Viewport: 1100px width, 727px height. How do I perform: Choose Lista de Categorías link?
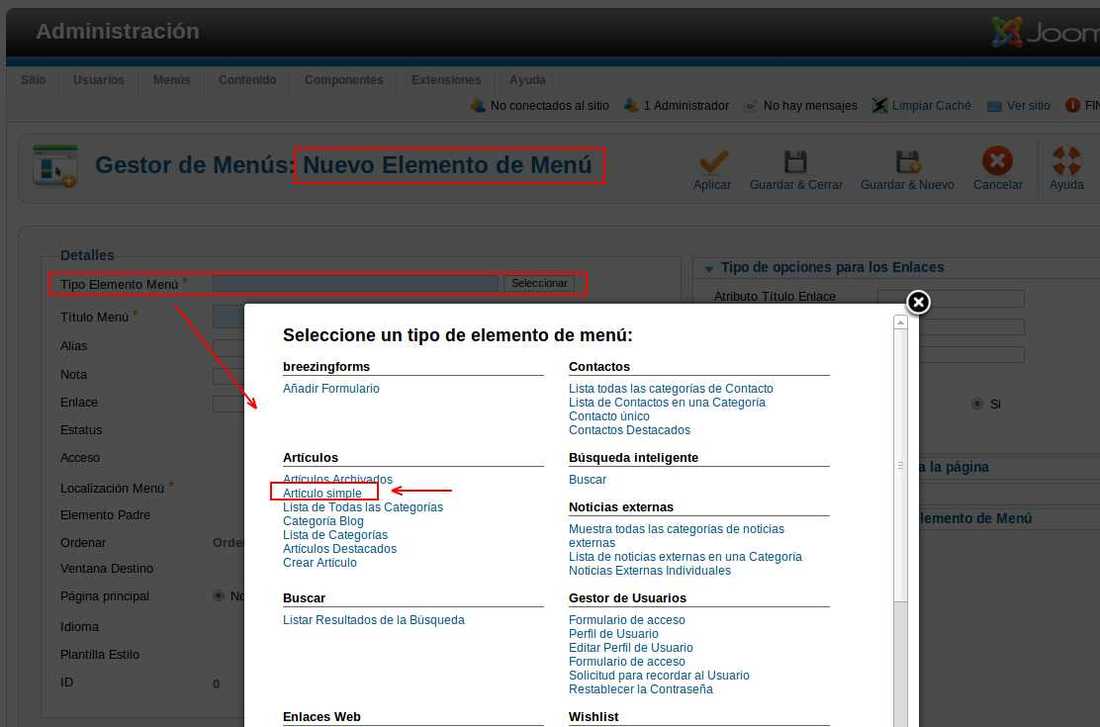(x=335, y=535)
